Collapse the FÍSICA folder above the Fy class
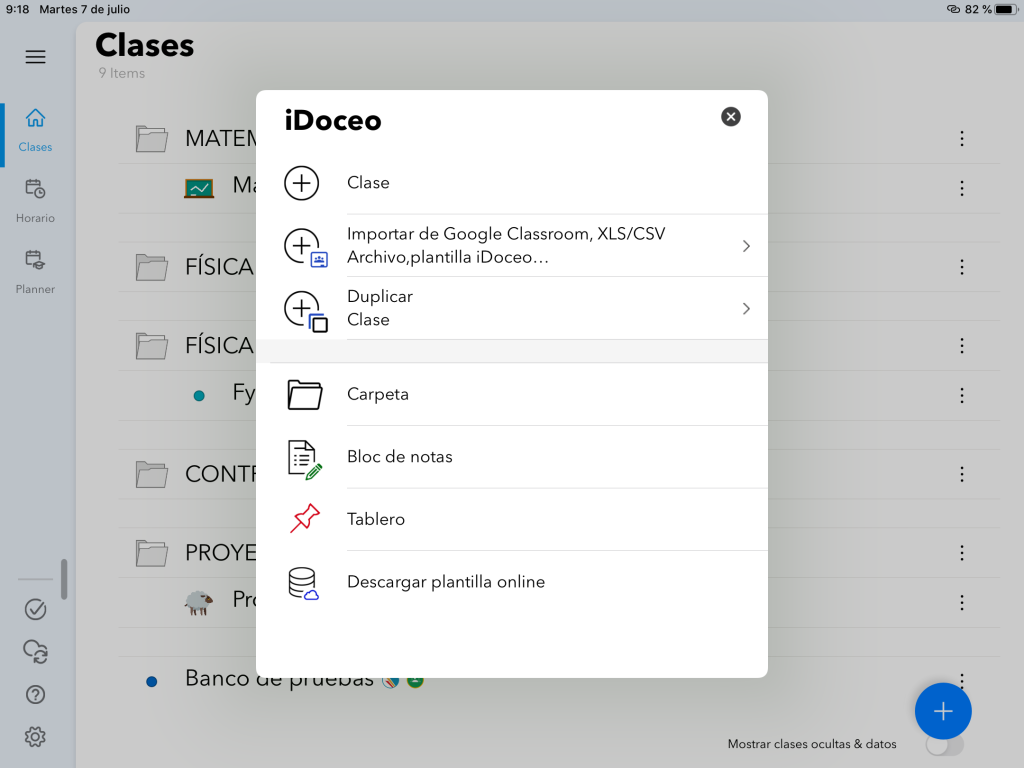Screen dimensions: 1024x768 [152, 345]
